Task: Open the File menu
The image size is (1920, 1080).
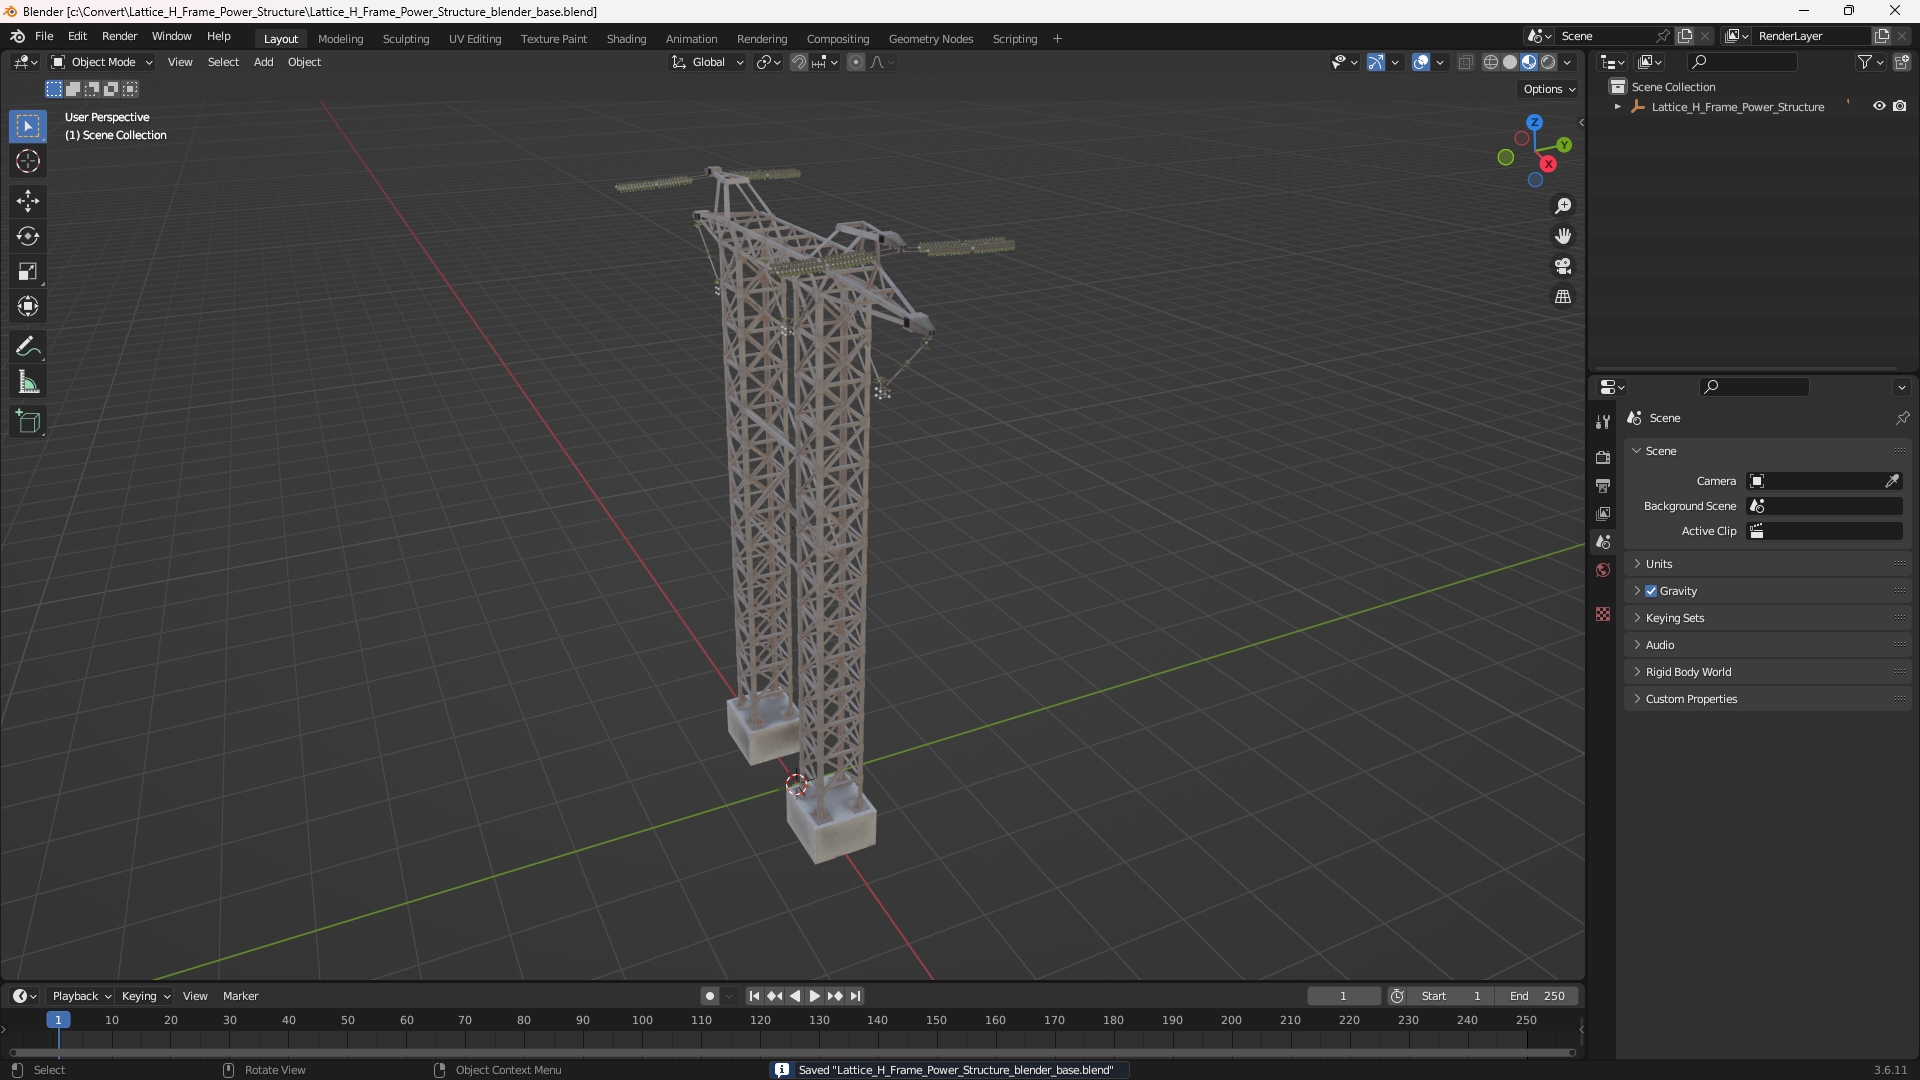Action: coord(44,36)
